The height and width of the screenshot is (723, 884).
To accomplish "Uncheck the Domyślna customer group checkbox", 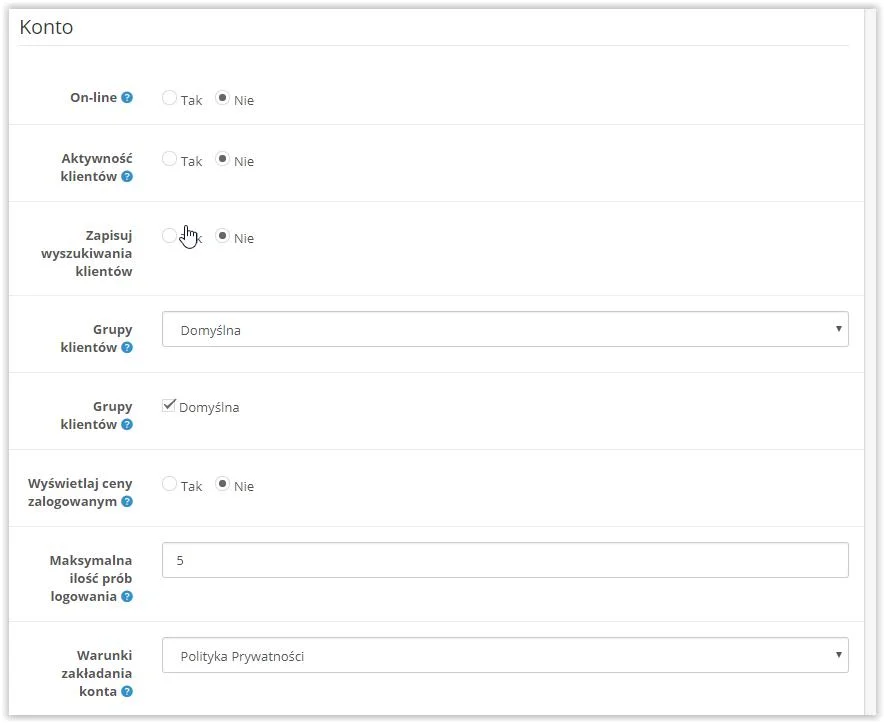I will (169, 406).
